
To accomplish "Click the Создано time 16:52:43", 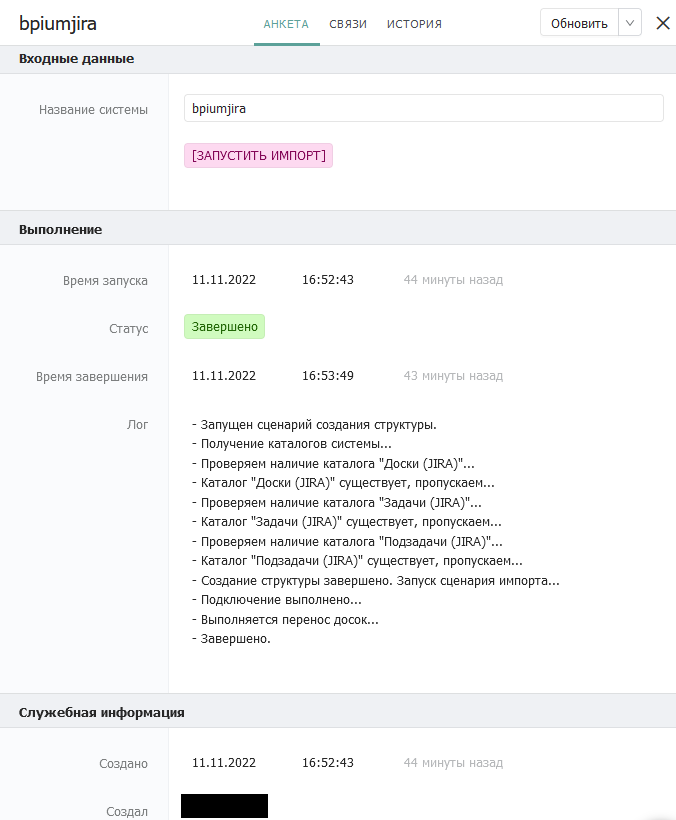I will coord(328,763).
